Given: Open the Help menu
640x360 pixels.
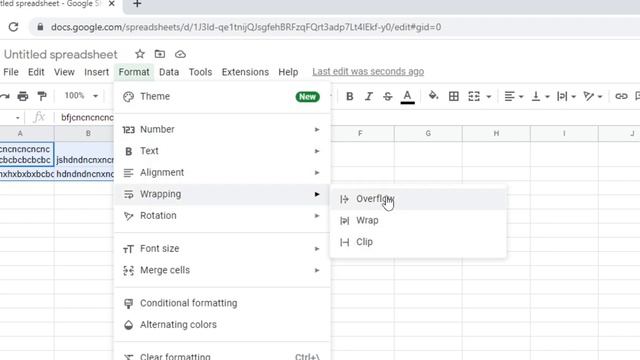Looking at the screenshot, I should [288, 72].
